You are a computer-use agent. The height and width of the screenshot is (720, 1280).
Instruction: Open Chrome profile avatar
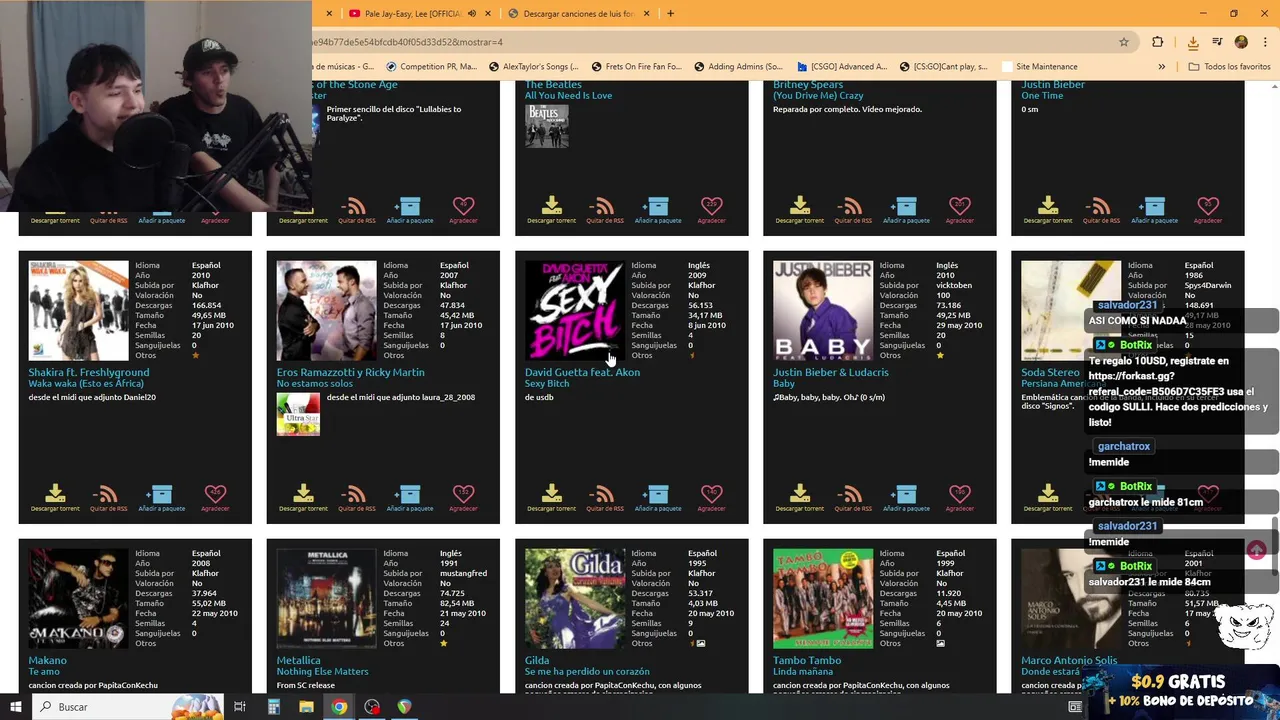[x=1241, y=42]
